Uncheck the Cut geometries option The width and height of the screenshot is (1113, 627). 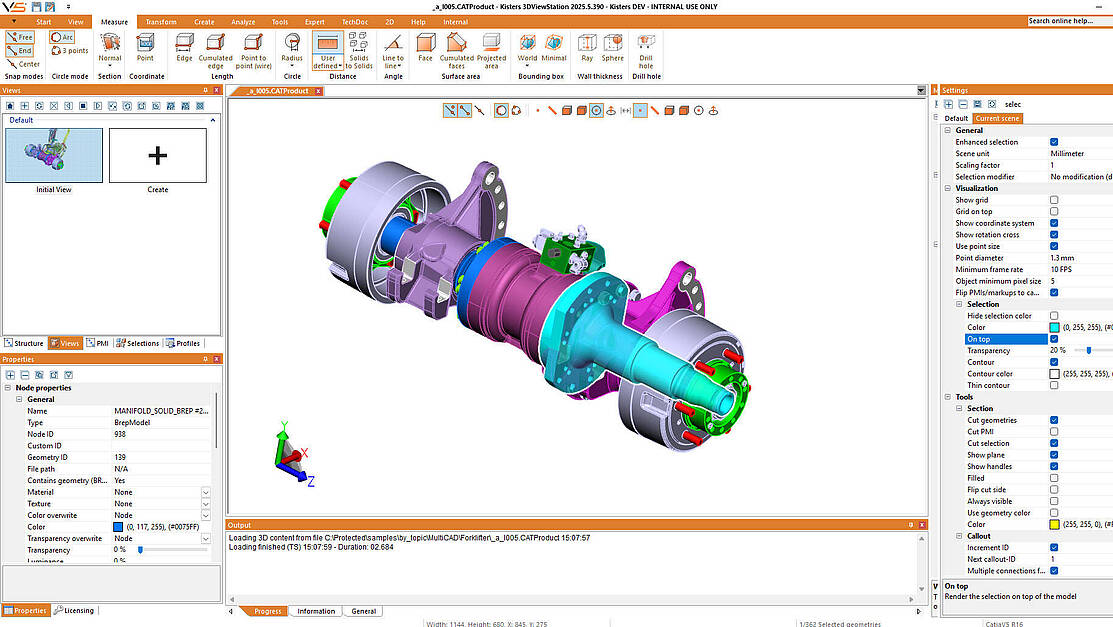coord(1054,420)
